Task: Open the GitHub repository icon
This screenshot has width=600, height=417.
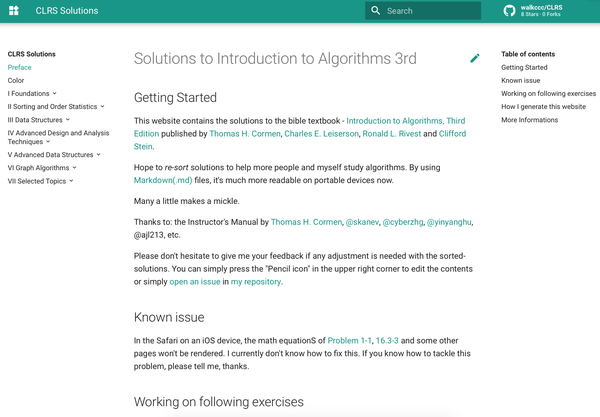Action: pos(509,11)
